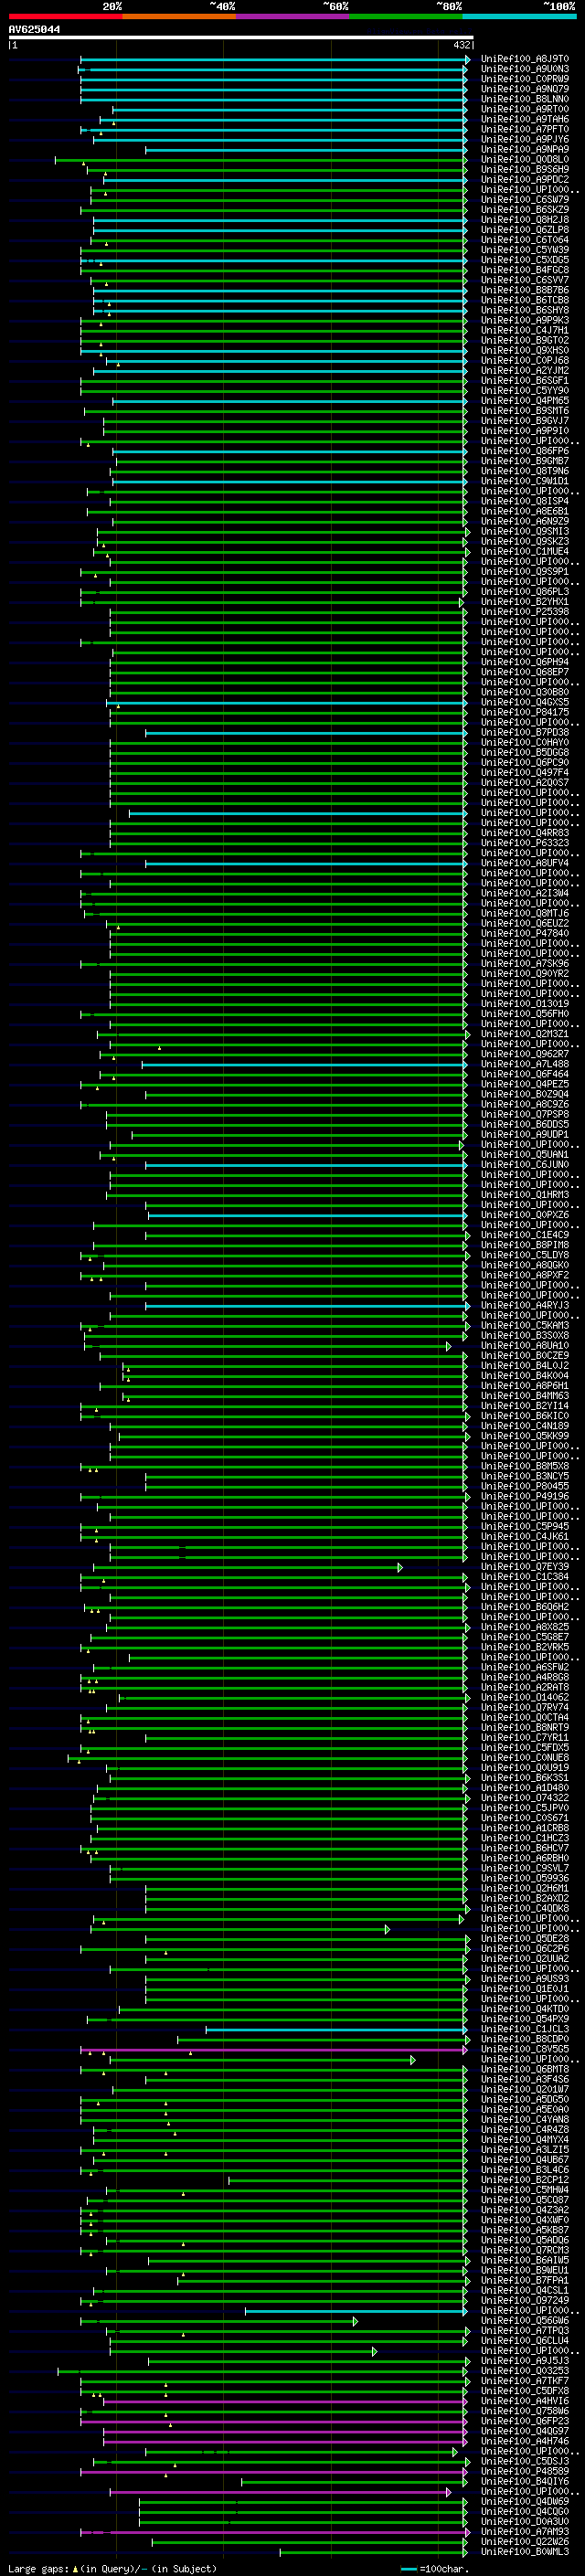
Task: Select hit label UniRef100_A4HVI6
Action: [525, 2401]
